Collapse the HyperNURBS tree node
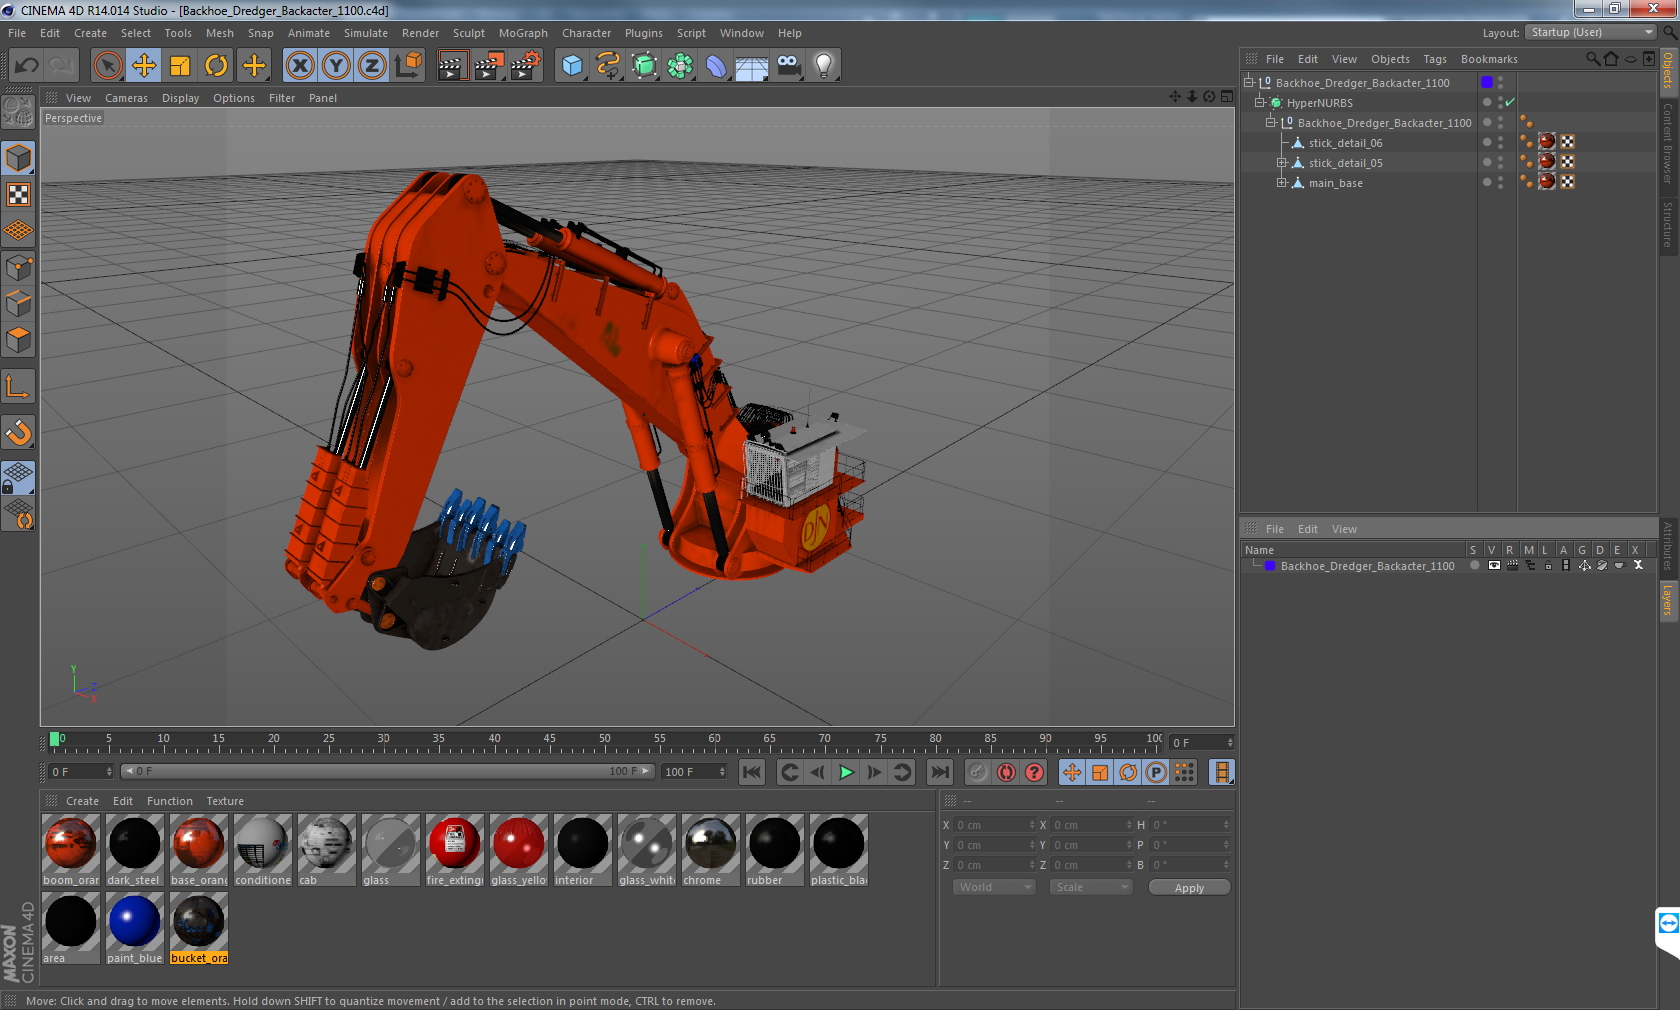Viewport: 1680px width, 1010px height. point(1260,102)
